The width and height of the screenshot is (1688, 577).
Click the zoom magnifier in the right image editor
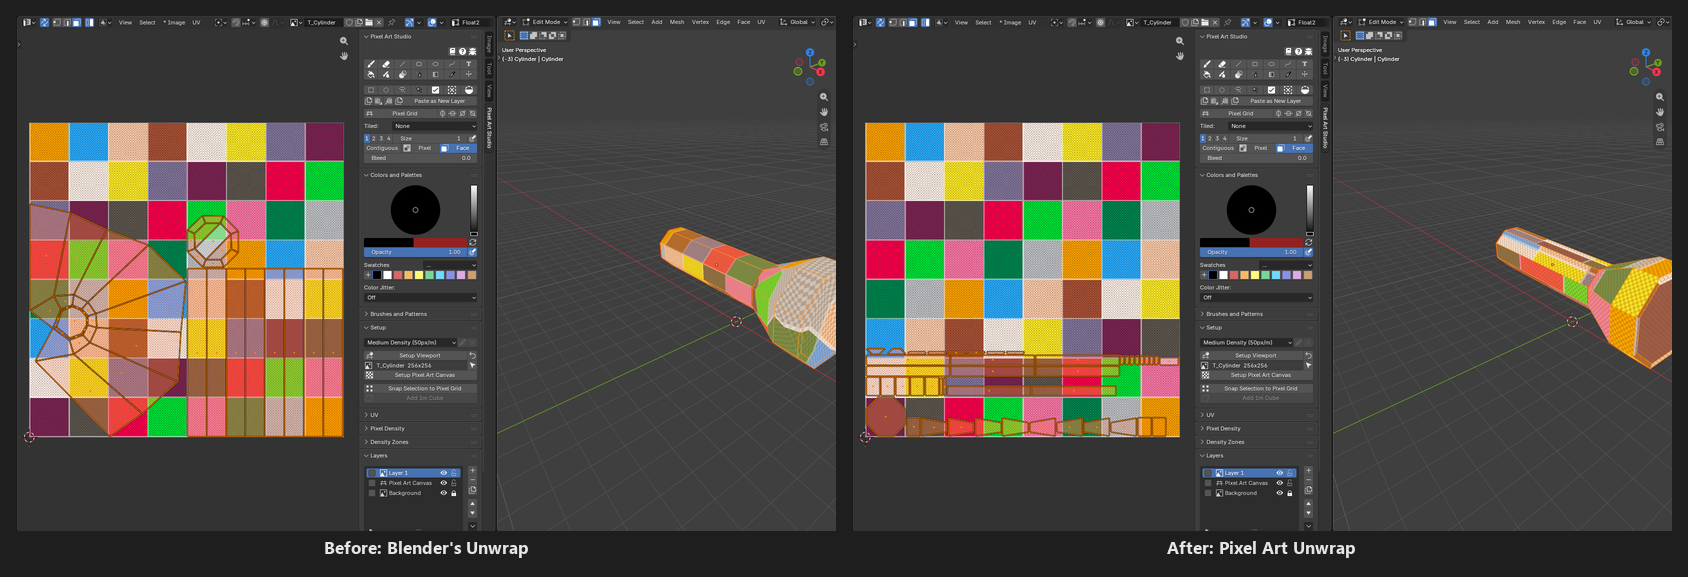click(x=1180, y=41)
